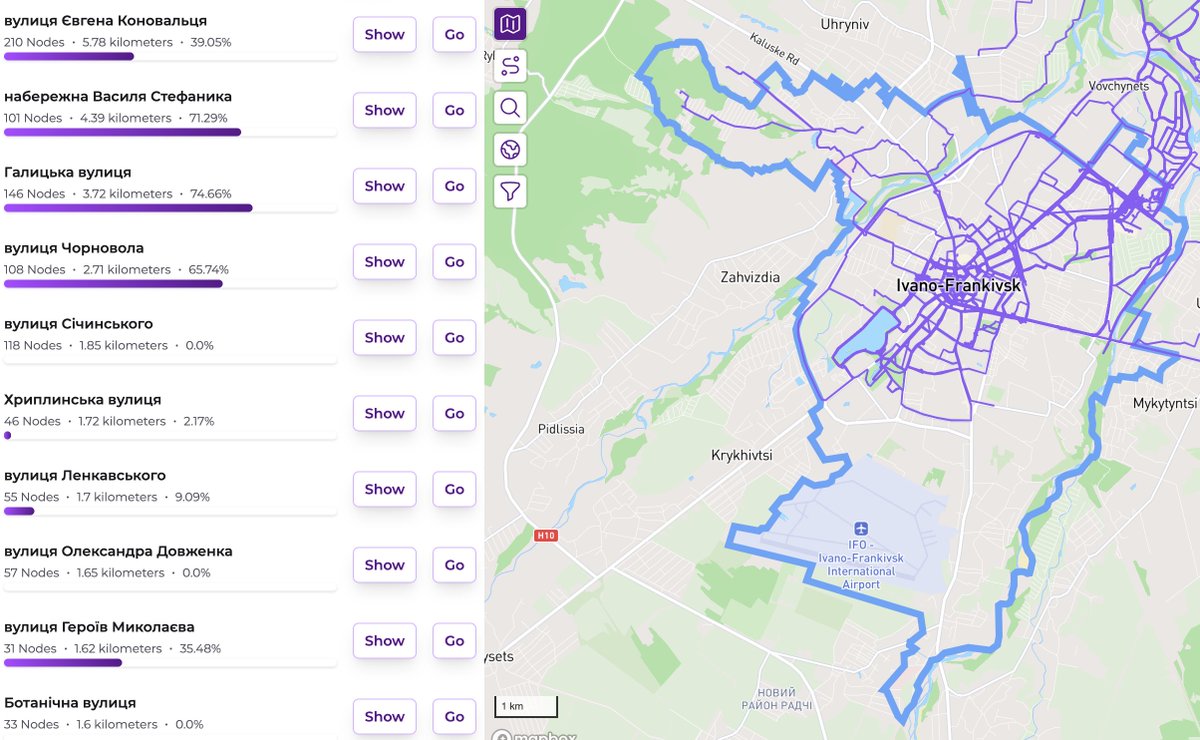Go to набережна Василя Стефаника
The height and width of the screenshot is (740, 1200).
454,110
